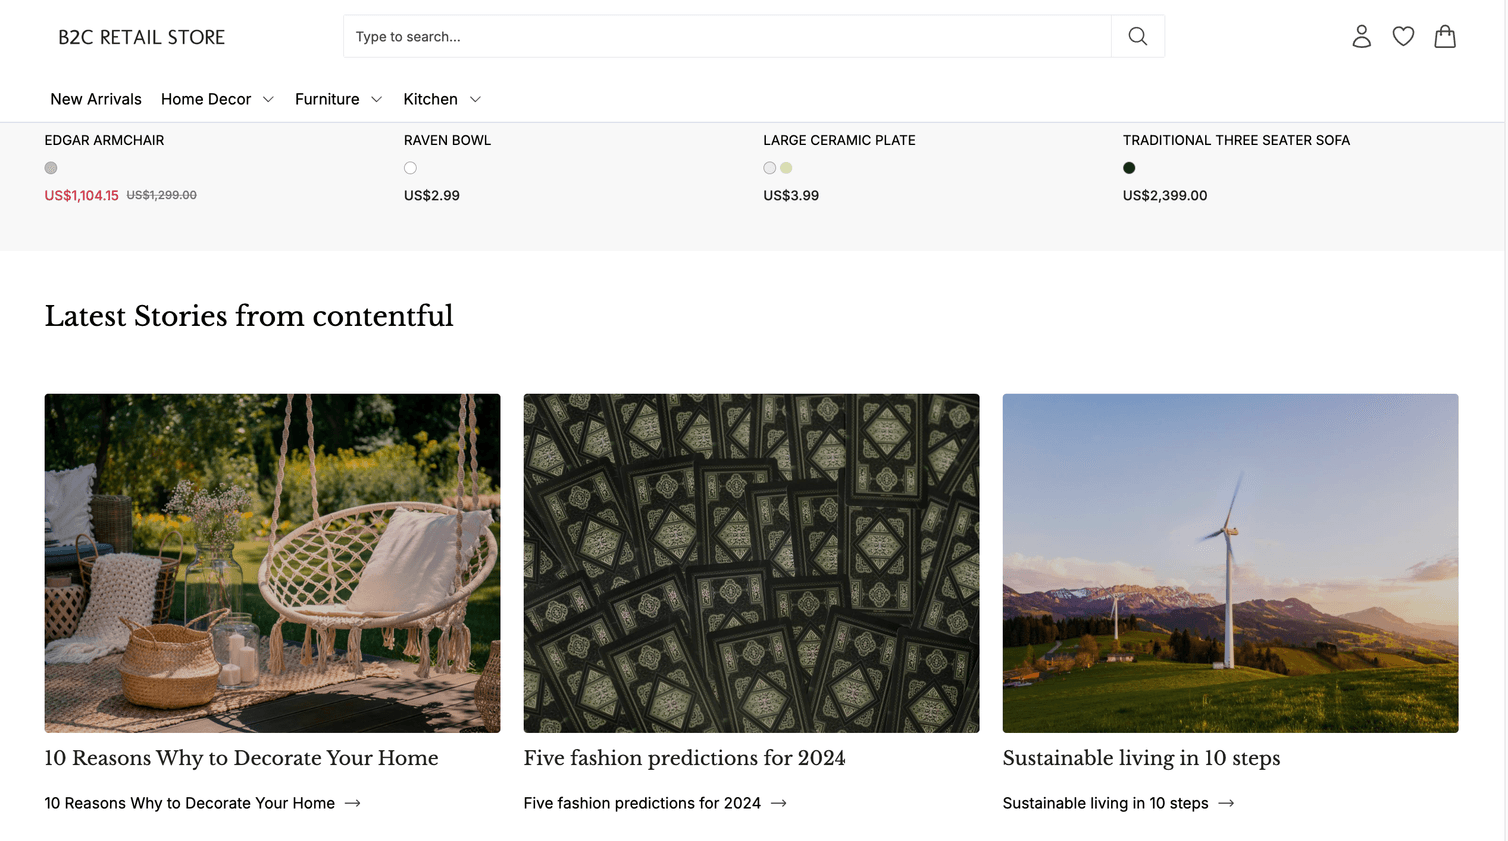
Task: Expand the Kitchen dropdown chevron
Action: pyautogui.click(x=475, y=99)
